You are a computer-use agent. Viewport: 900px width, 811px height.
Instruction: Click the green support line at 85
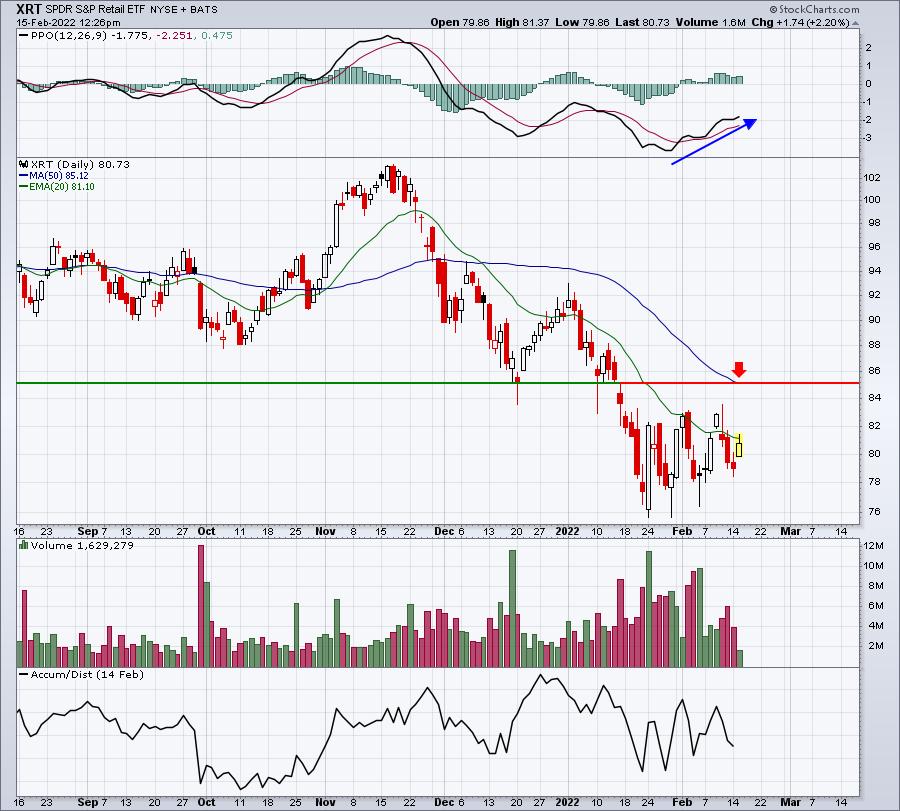317,383
